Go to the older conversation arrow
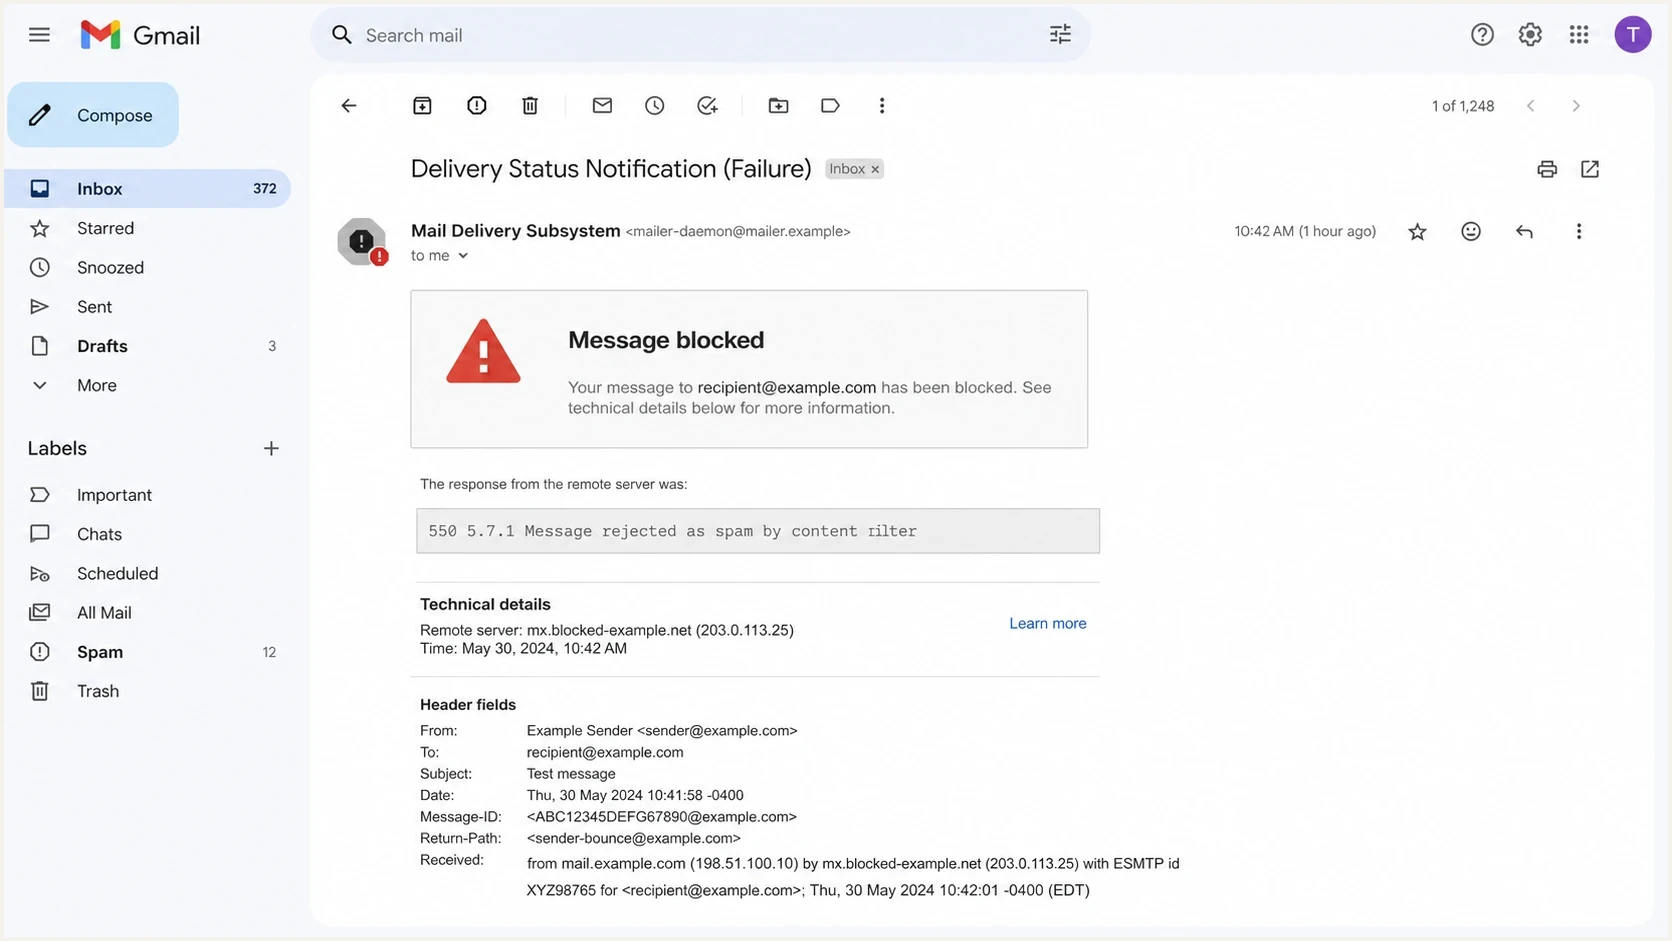Screen dimensions: 1672x941 tap(1576, 106)
